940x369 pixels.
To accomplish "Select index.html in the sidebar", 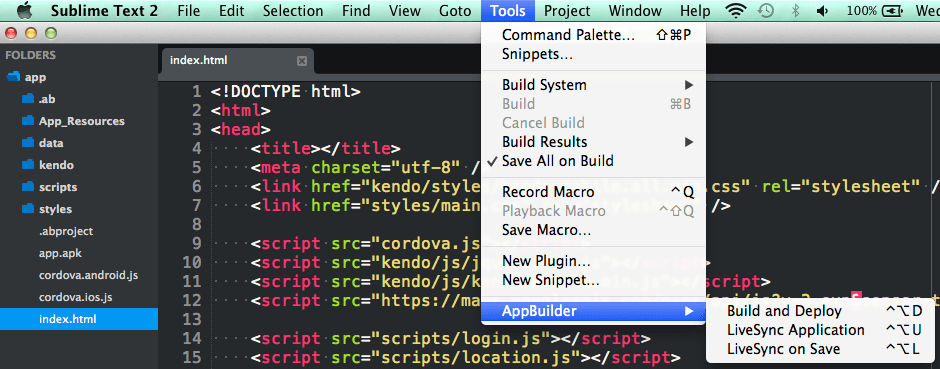I will 79,319.
